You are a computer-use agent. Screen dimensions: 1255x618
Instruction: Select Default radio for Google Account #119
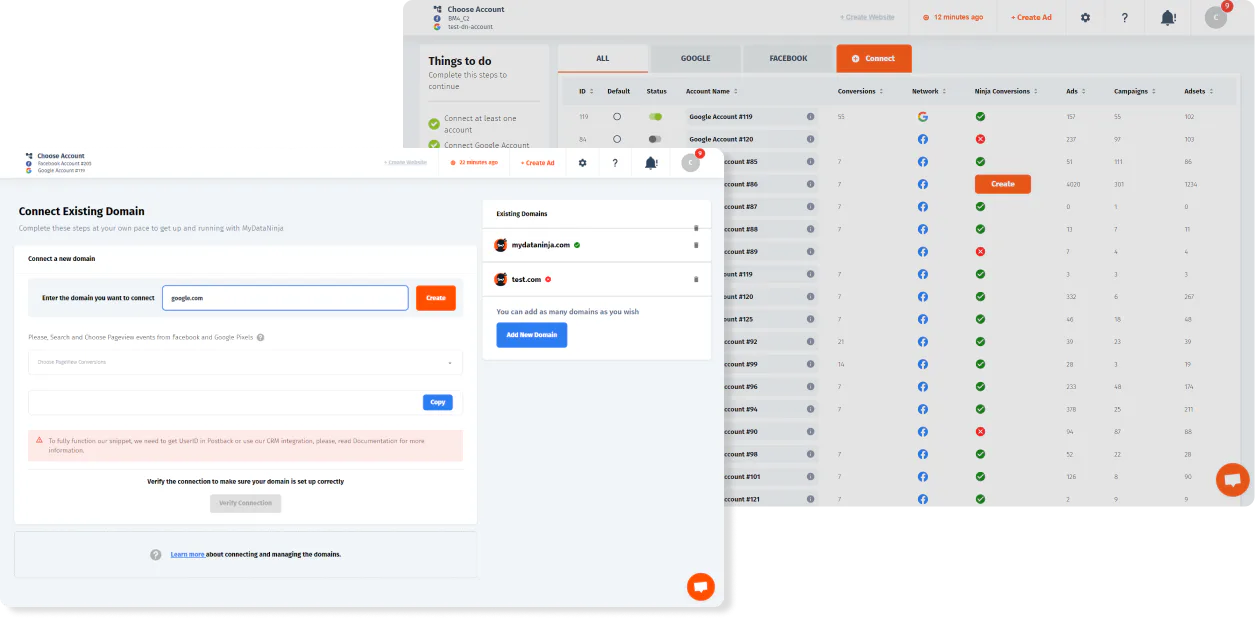pyautogui.click(x=617, y=117)
